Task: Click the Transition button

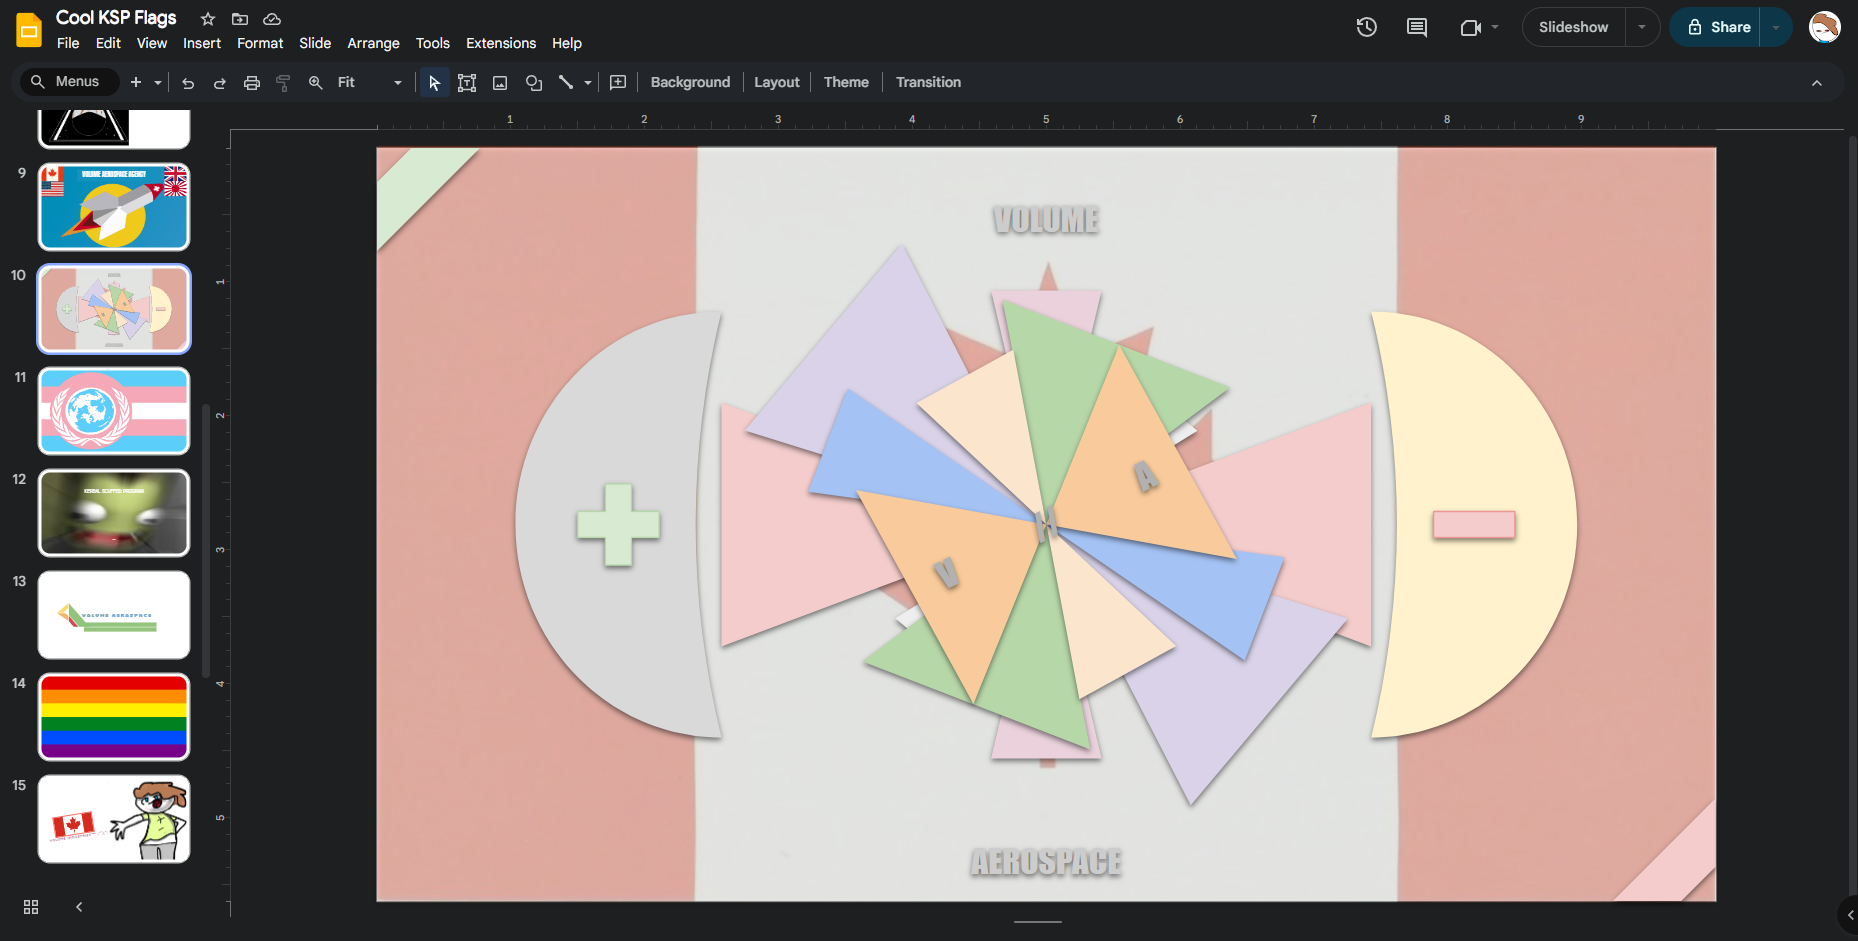Action: coord(928,82)
